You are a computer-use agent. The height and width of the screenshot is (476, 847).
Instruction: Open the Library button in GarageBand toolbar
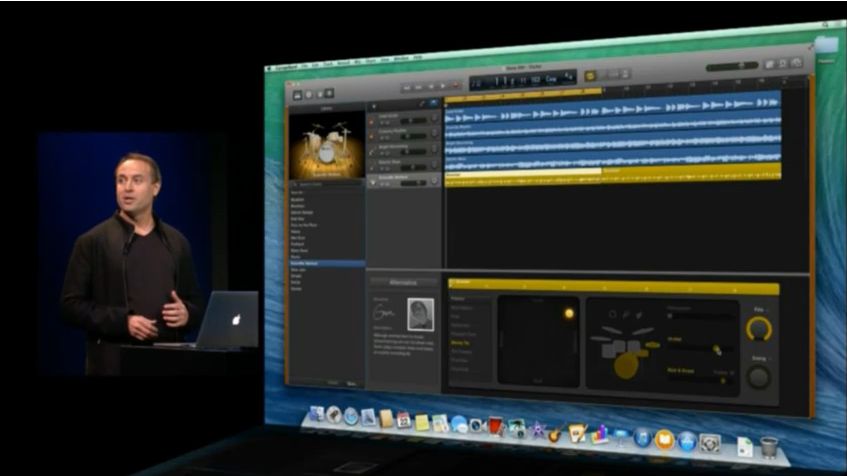point(297,95)
